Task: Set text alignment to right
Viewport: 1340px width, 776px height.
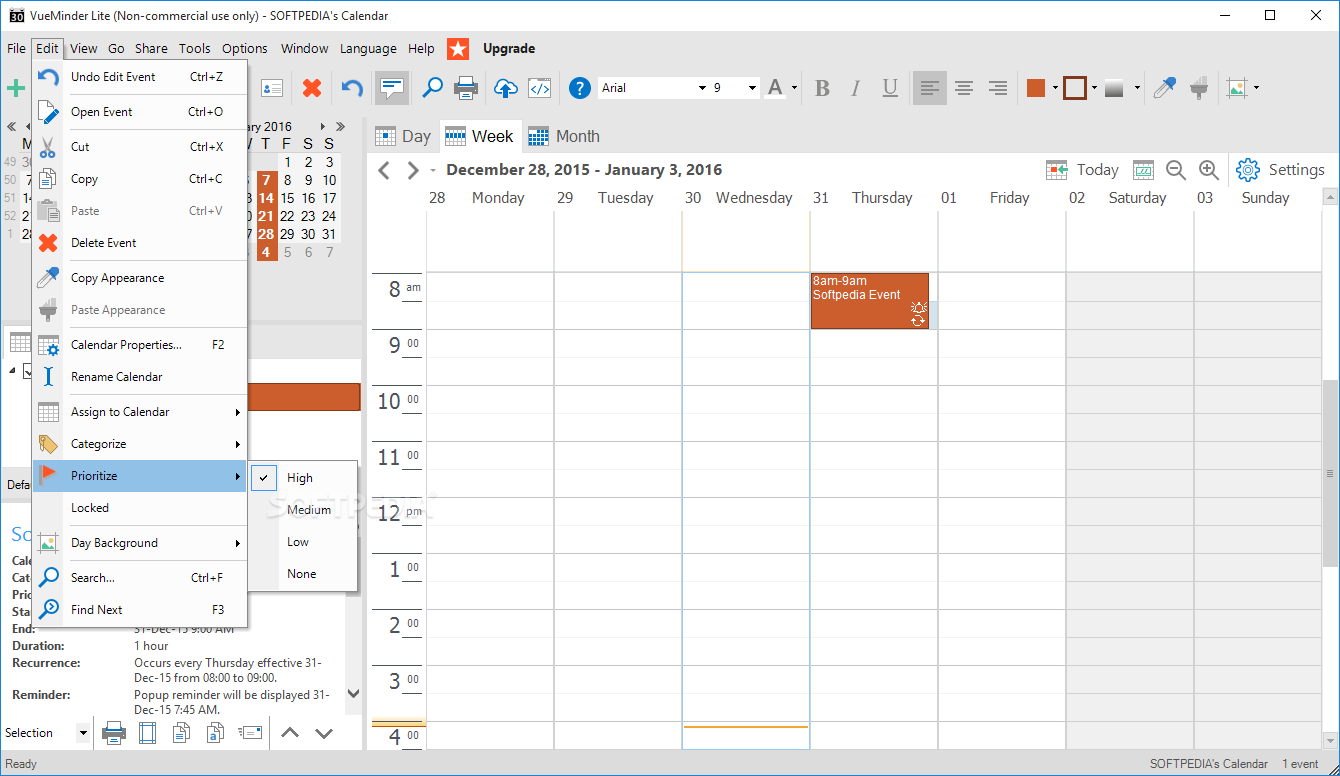Action: pos(998,88)
